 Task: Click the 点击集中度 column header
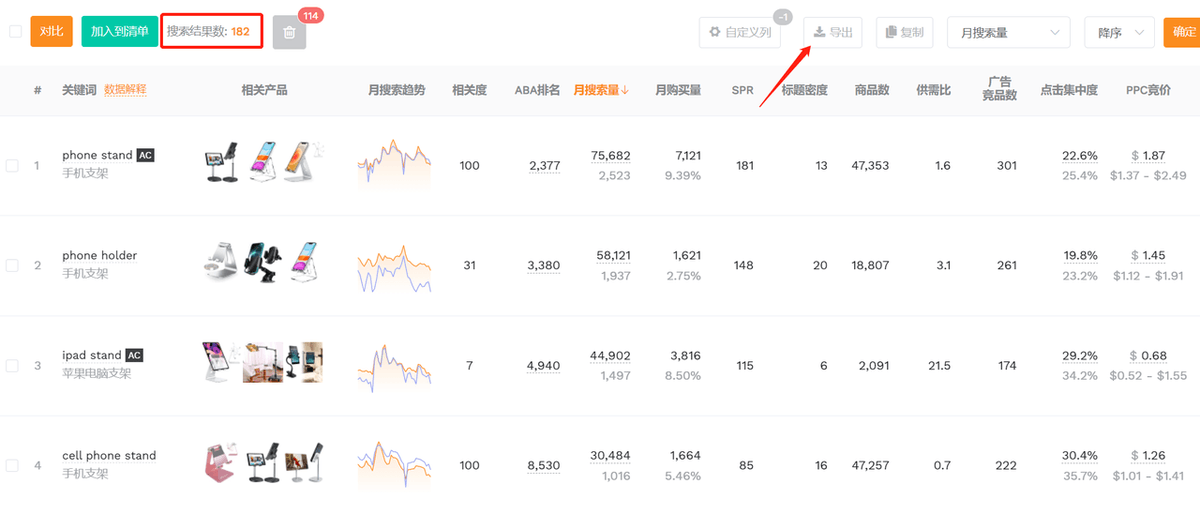1069,90
